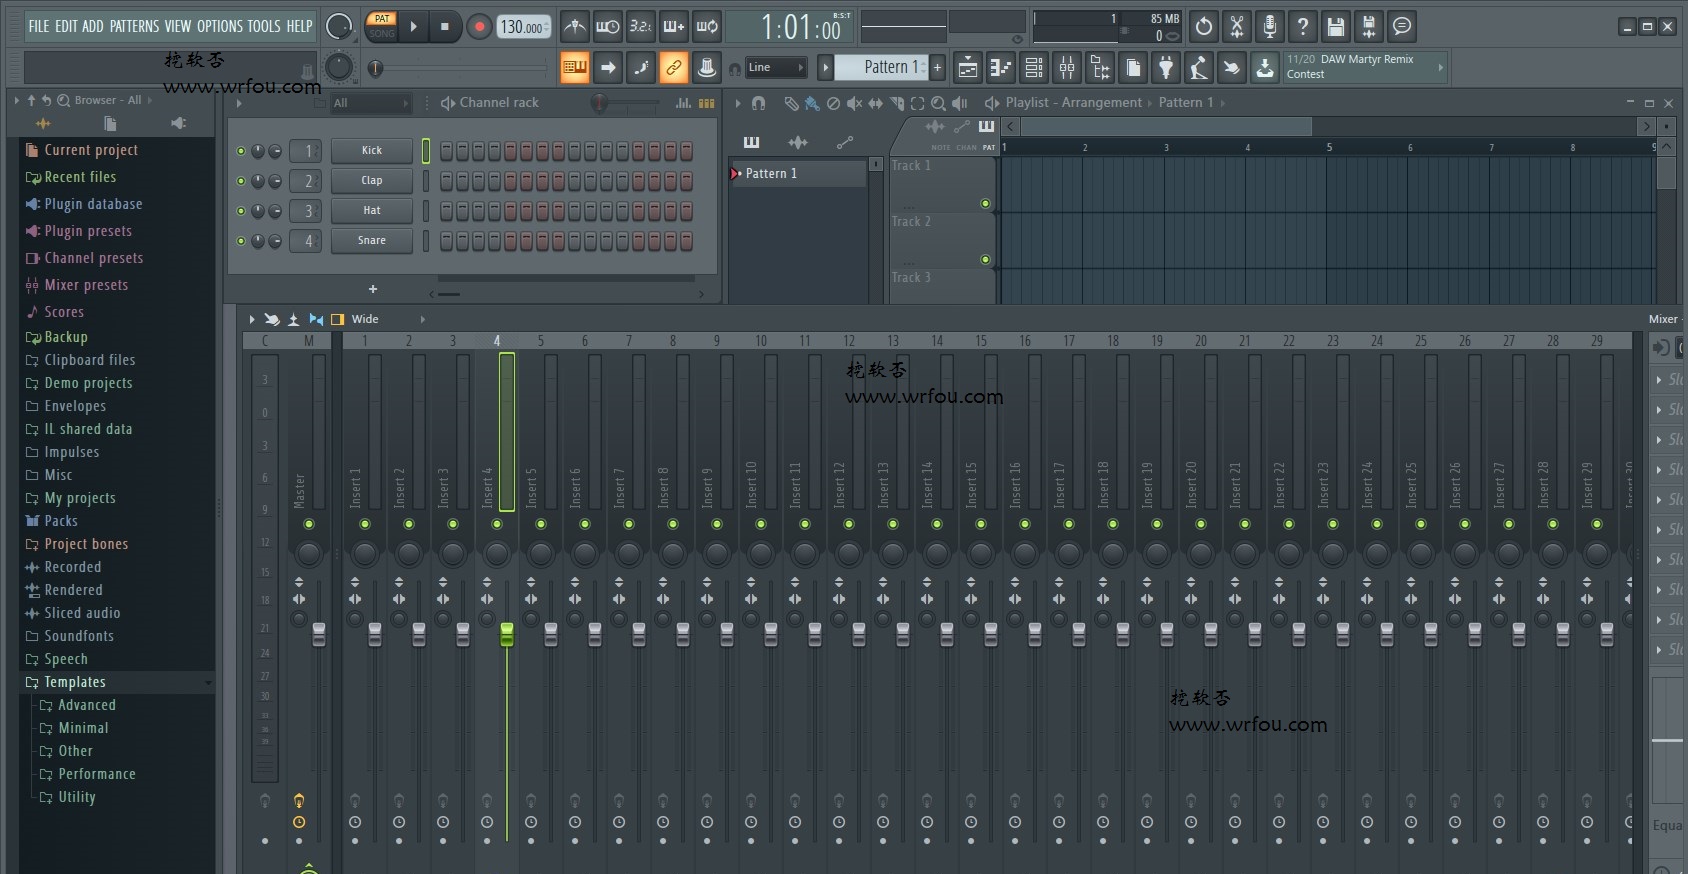Mute the Clap channel green LED
The image size is (1688, 874).
(241, 181)
